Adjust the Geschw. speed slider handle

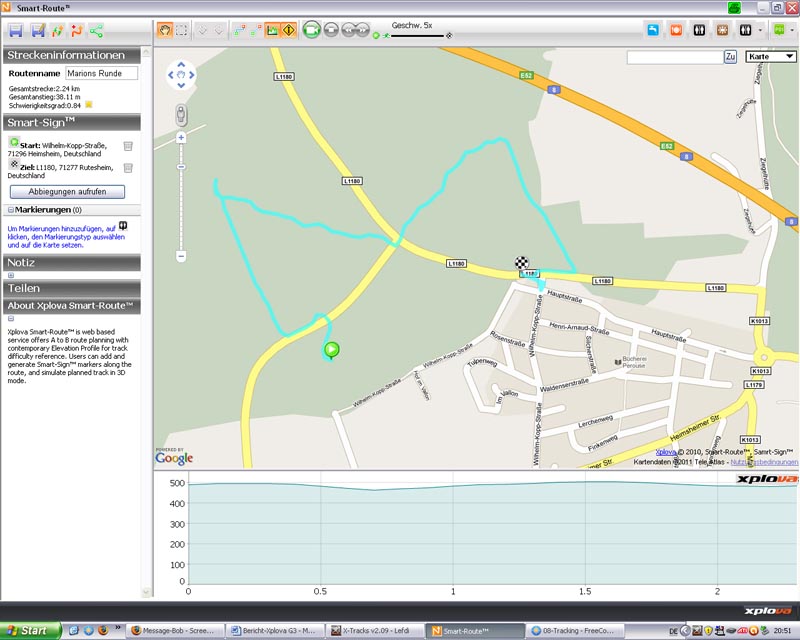pos(386,36)
